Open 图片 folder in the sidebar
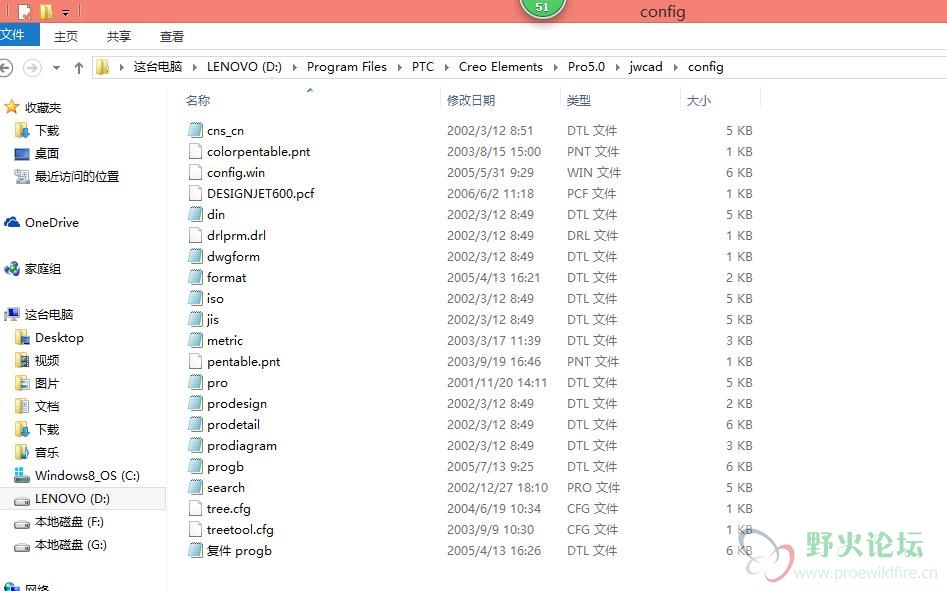 47,383
